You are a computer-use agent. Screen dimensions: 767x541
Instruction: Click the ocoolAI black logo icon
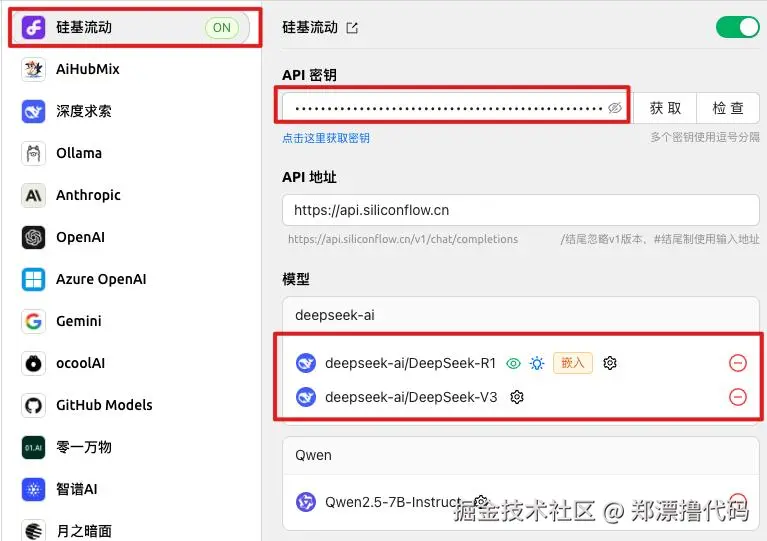pos(33,363)
